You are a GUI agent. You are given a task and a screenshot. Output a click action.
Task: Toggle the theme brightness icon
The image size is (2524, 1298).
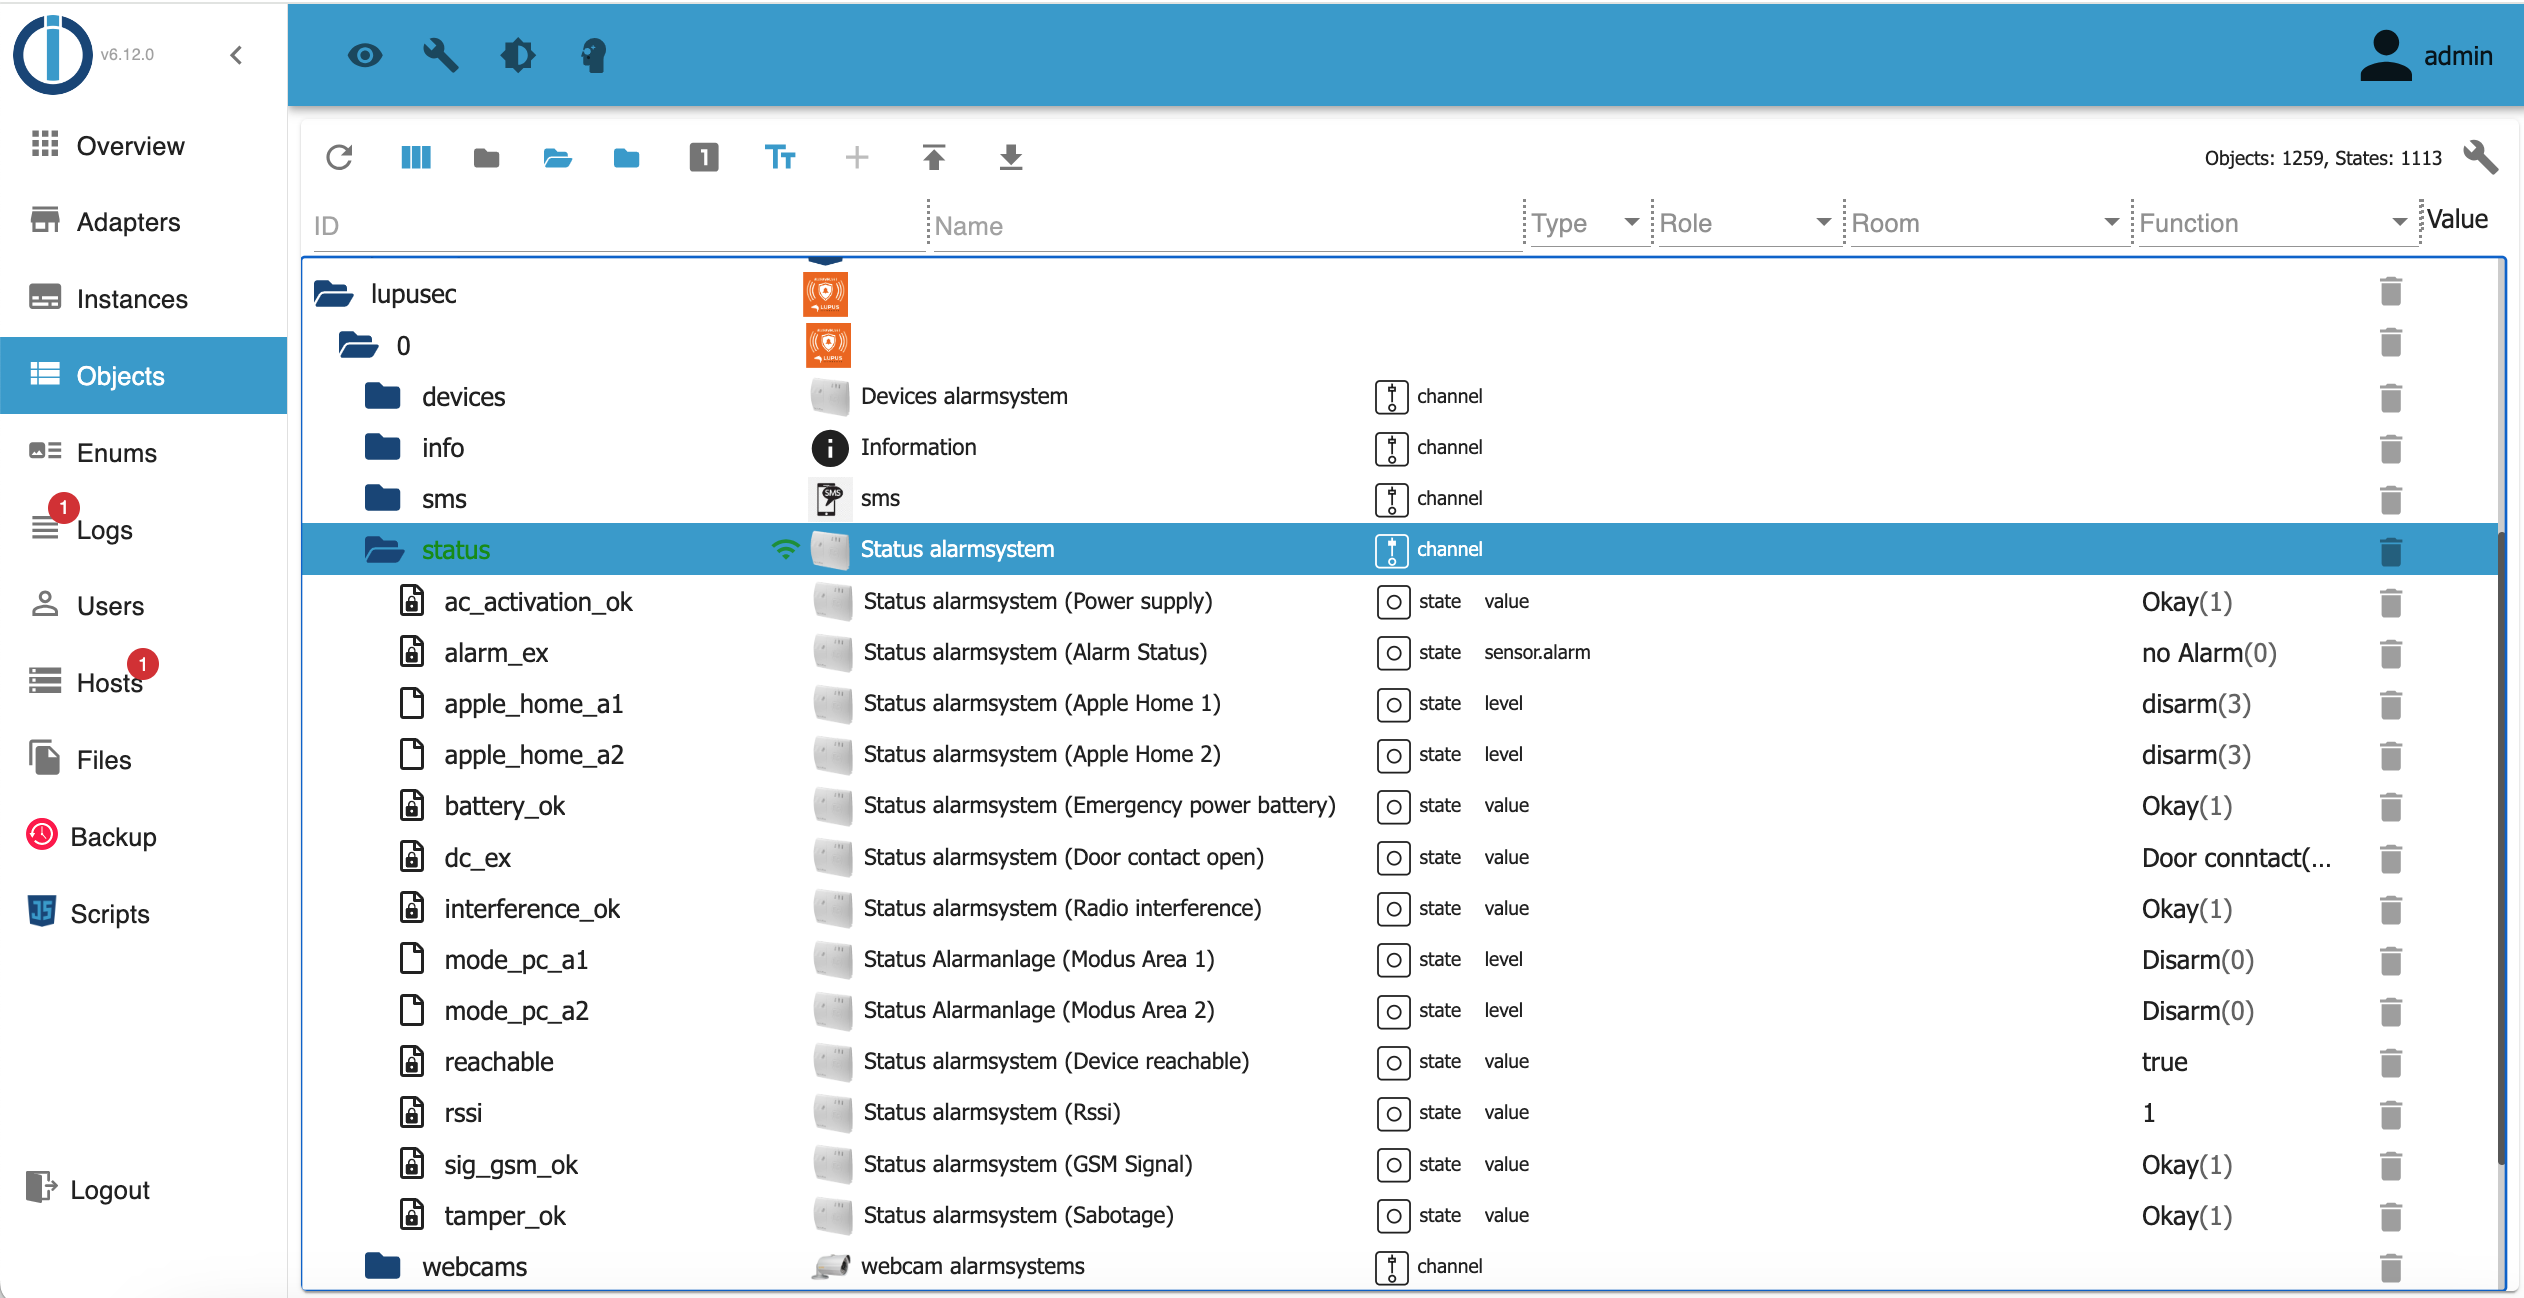517,55
